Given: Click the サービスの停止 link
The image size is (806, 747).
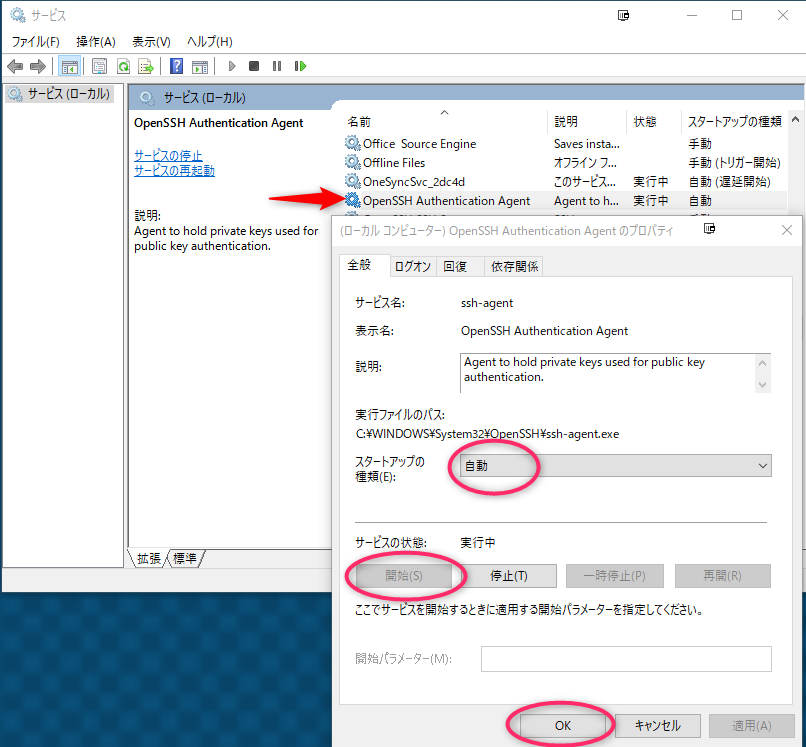Looking at the screenshot, I should [x=168, y=155].
